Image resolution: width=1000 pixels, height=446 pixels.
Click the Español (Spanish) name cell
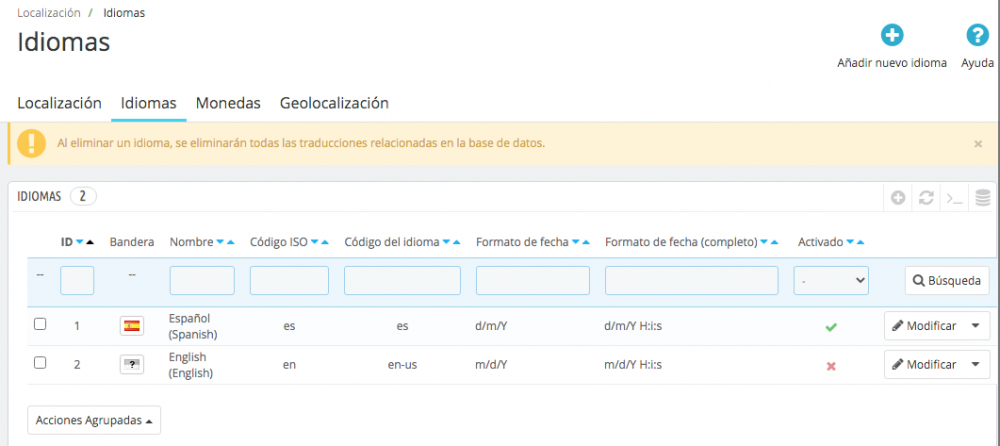[193, 326]
